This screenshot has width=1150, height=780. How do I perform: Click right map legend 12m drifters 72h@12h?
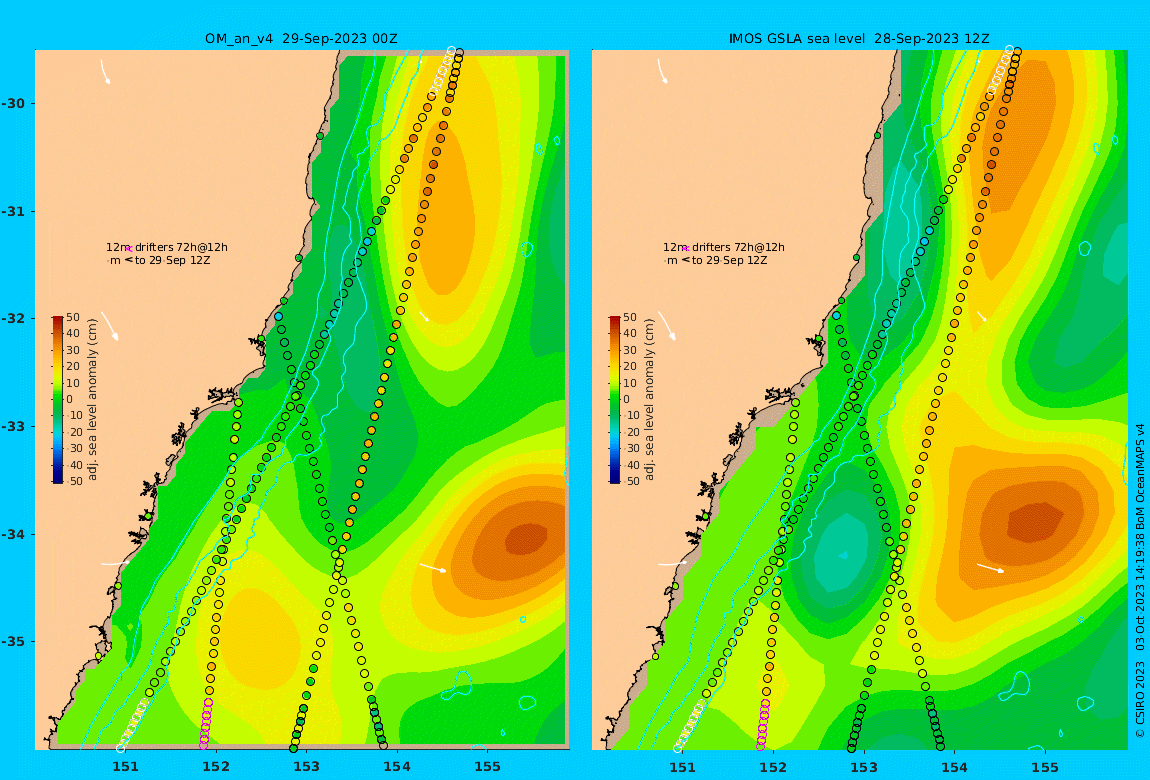724,247
